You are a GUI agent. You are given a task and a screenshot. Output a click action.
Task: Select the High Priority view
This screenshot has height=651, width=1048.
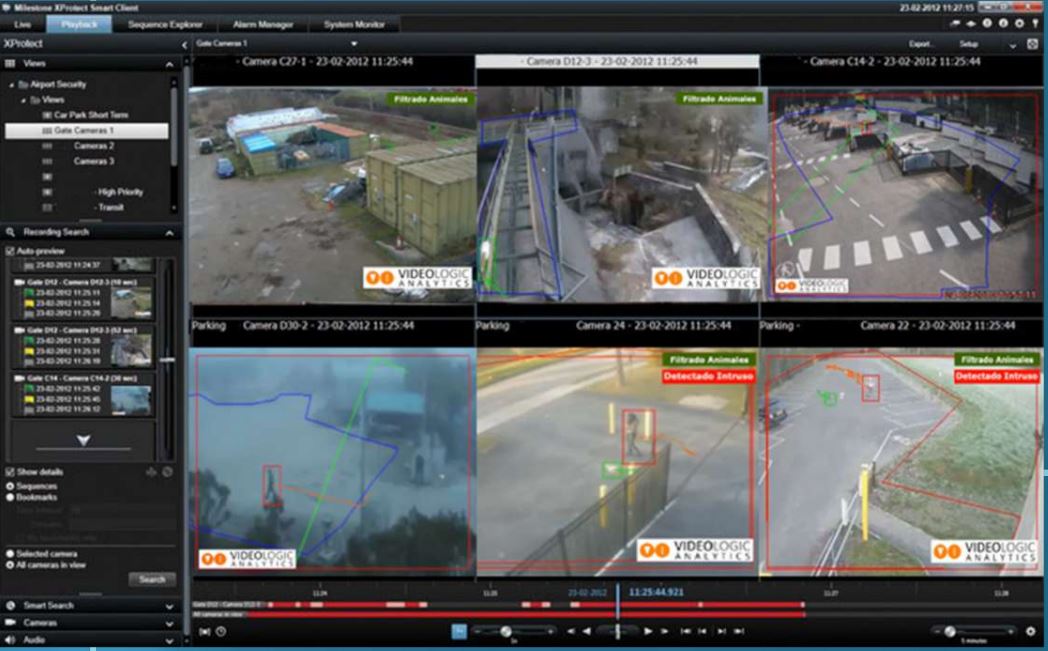[x=120, y=192]
